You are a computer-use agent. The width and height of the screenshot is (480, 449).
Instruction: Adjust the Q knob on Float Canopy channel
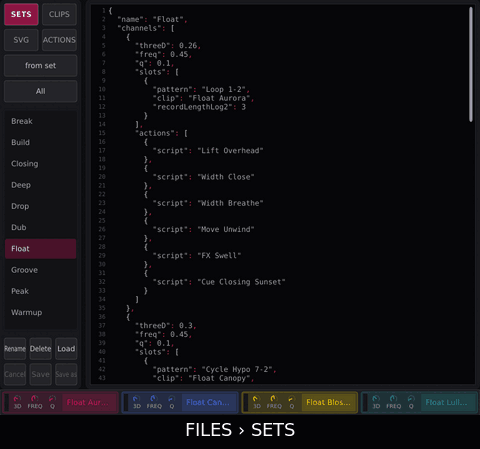coord(172,402)
